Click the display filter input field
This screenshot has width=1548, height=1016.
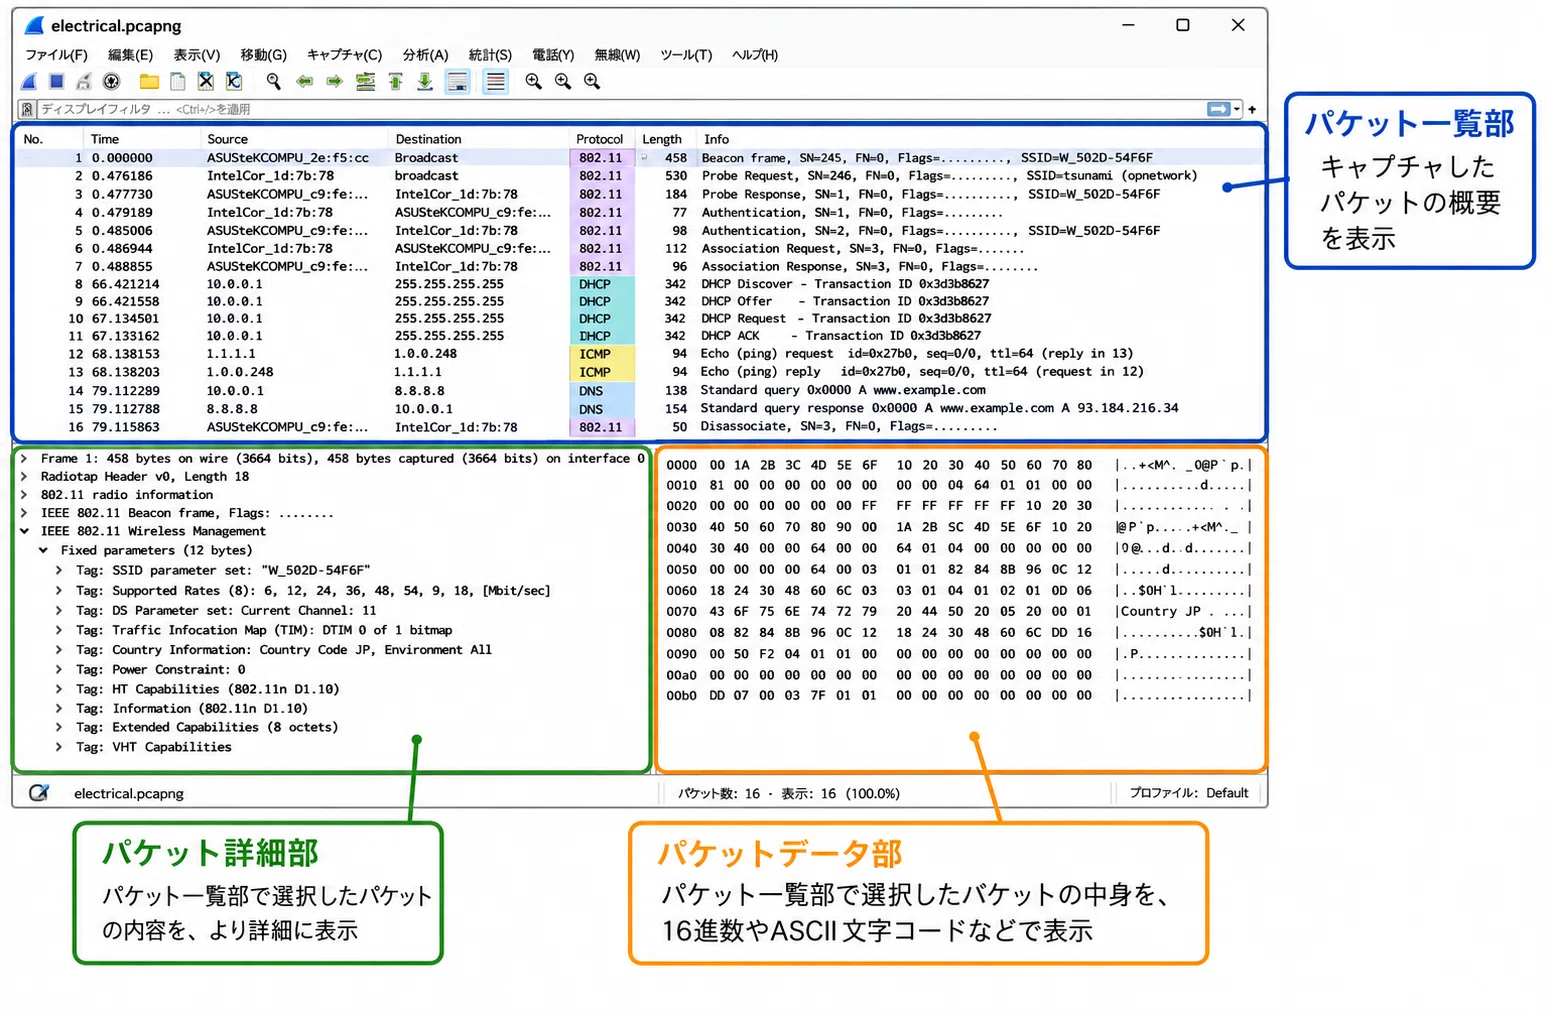620,109
